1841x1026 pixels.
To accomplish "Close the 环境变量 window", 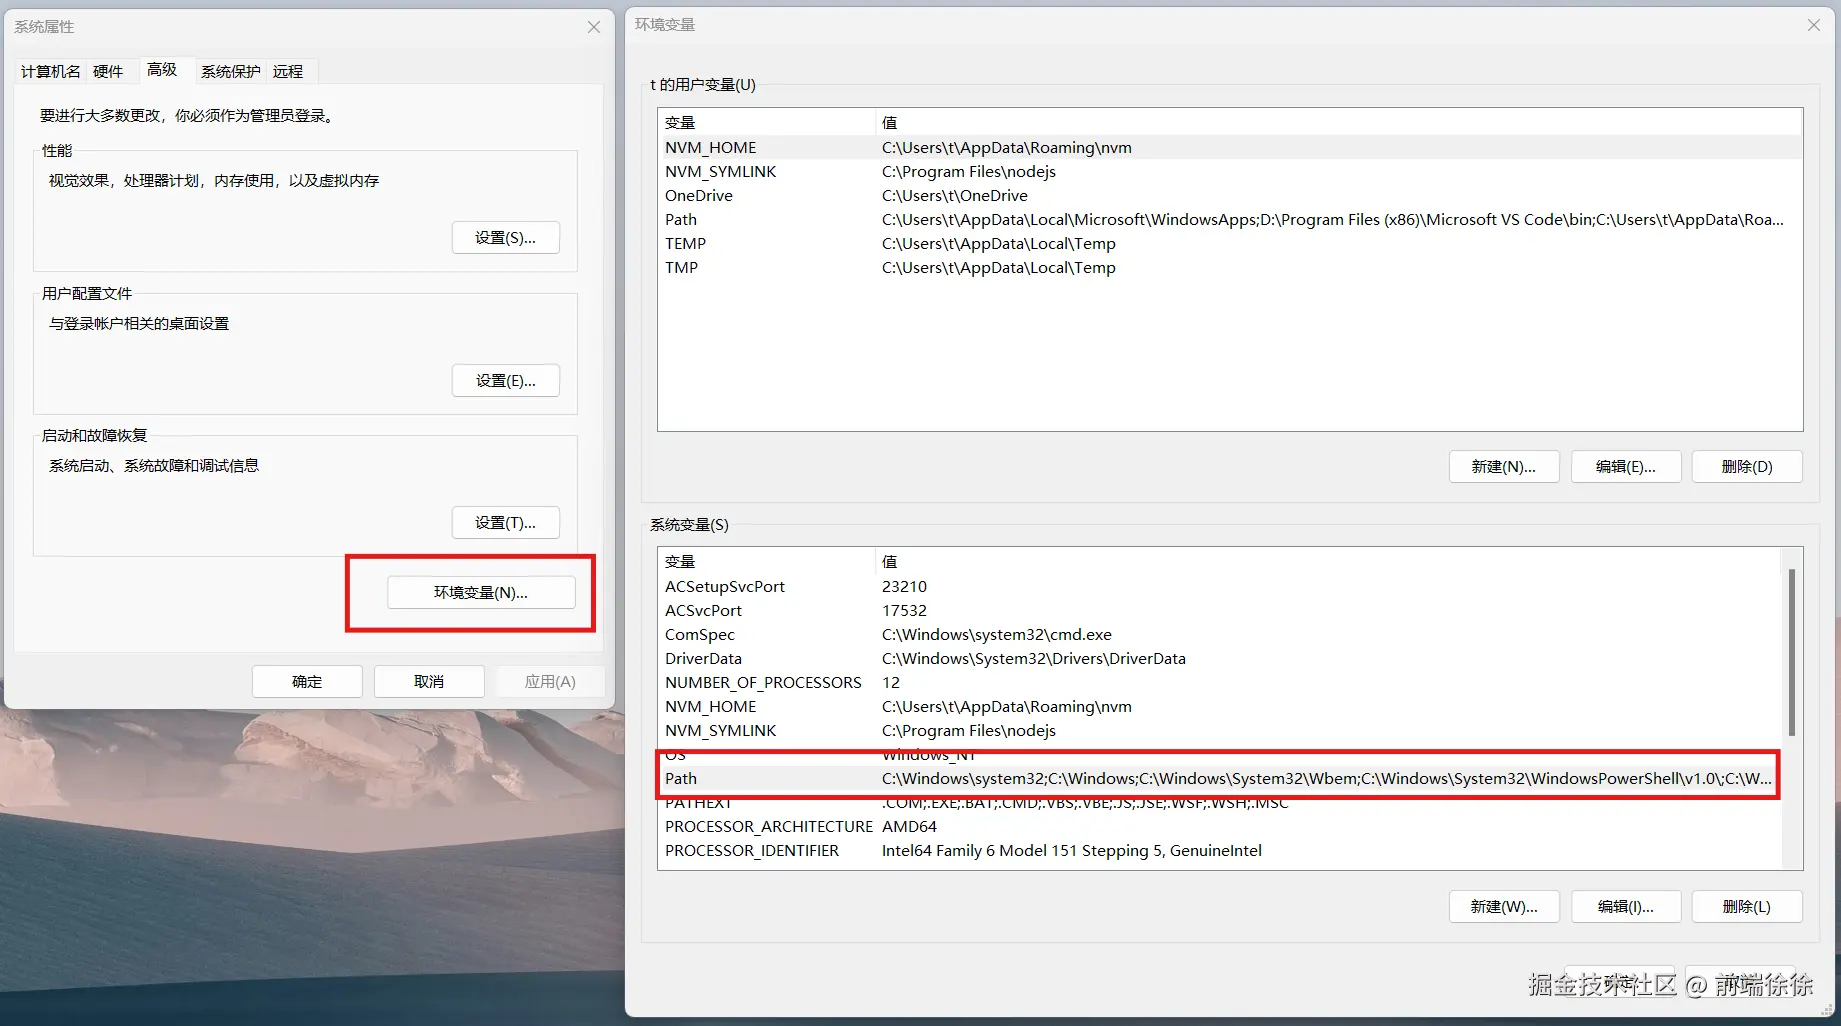I will point(1814,25).
